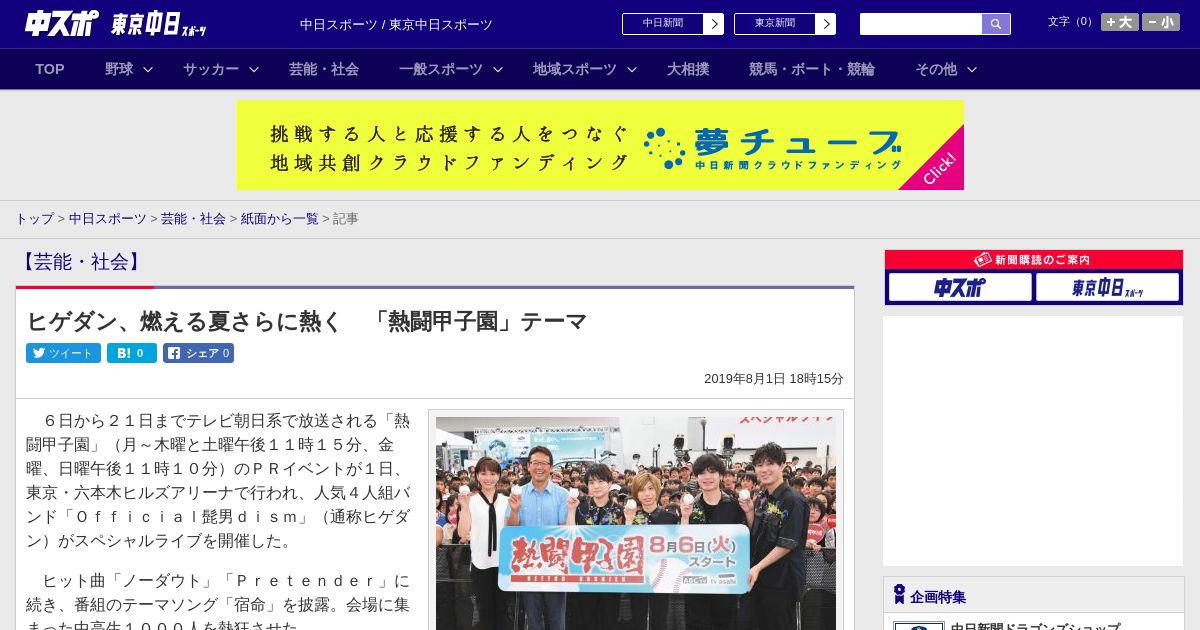Click the 東京中日スポーツ subscription button in sidebar
Image resolution: width=1200 pixels, height=630 pixels.
[x=1107, y=287]
